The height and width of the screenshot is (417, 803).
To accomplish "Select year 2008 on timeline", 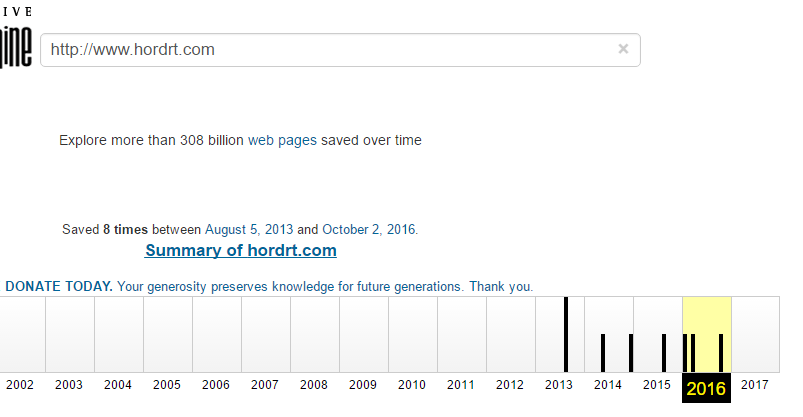I will (x=313, y=385).
